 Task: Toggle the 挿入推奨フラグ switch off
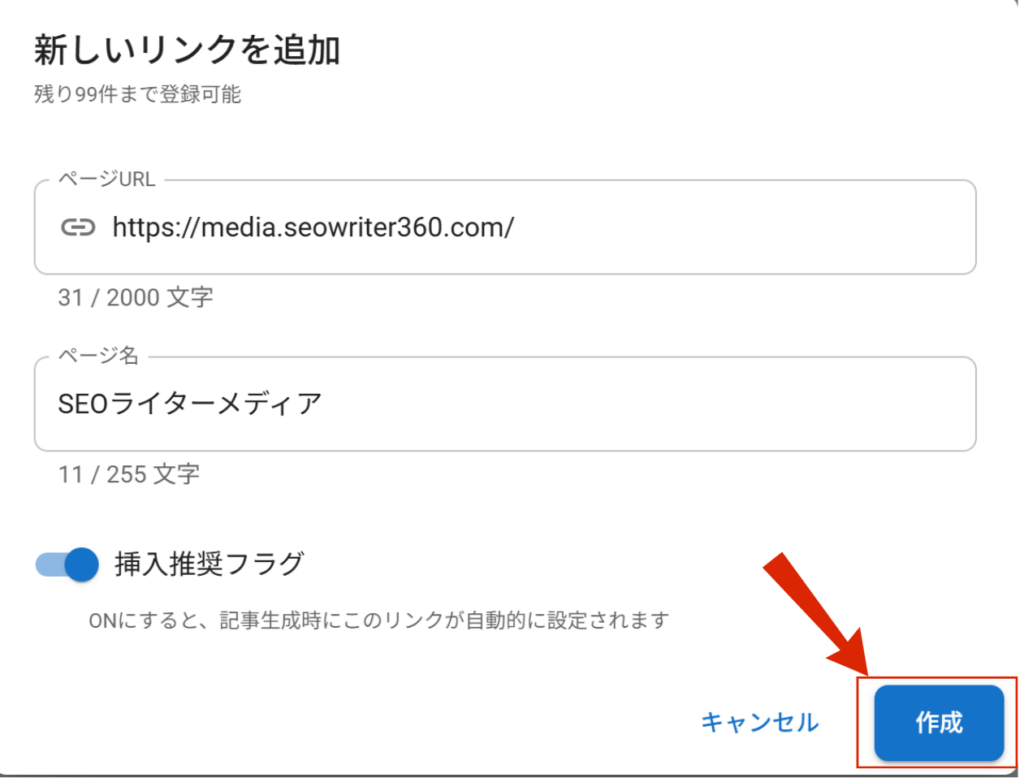[68, 565]
